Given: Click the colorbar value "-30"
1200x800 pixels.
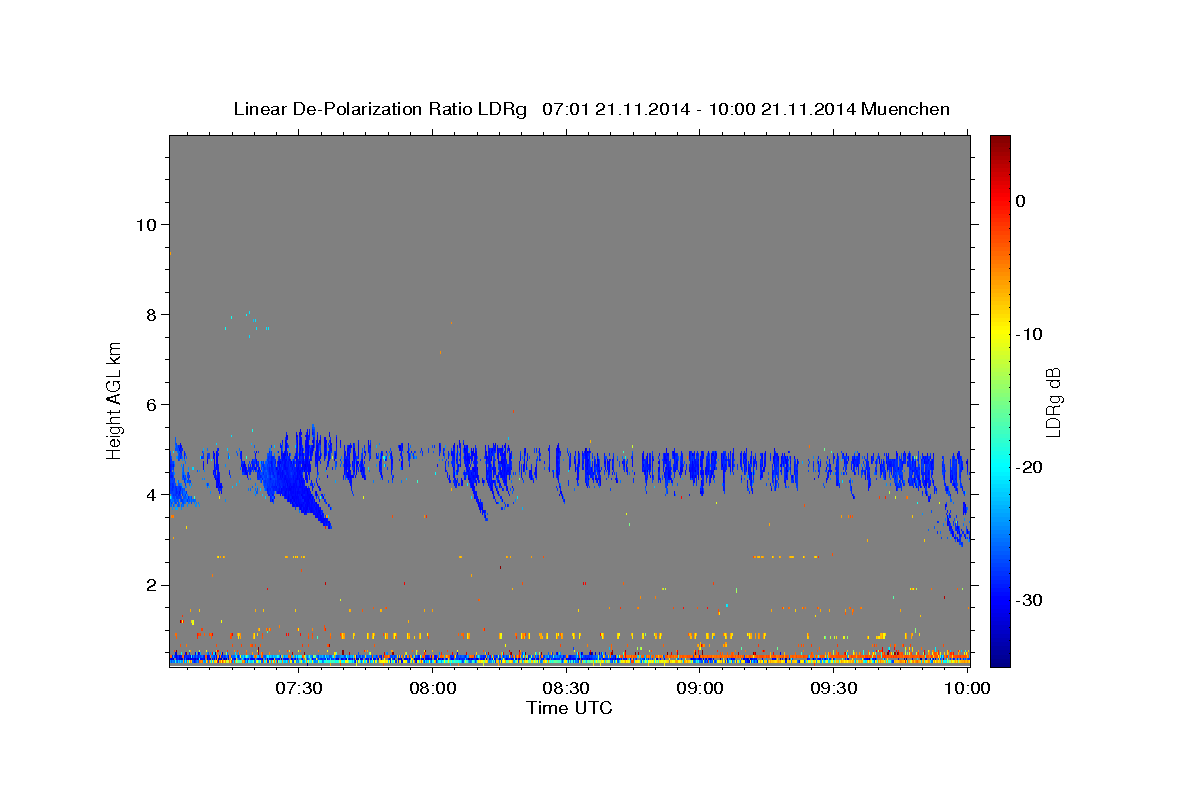Looking at the screenshot, I should tap(1030, 600).
